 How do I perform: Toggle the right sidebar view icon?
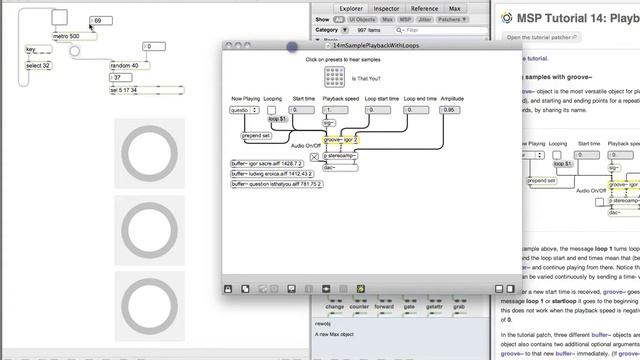(x=510, y=289)
